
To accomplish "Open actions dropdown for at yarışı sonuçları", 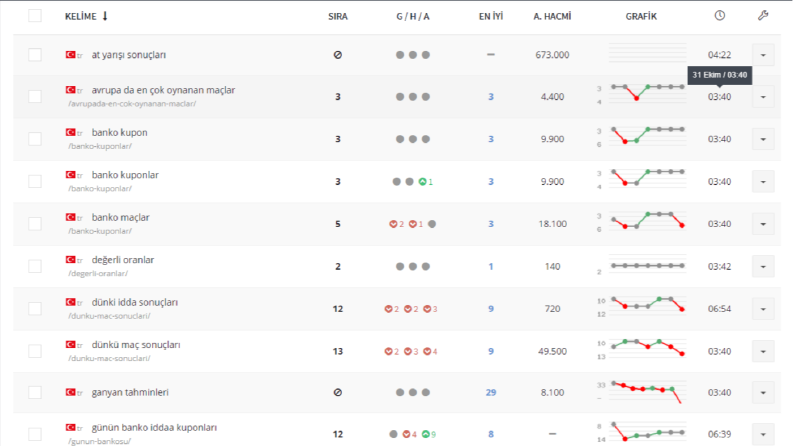I will pos(763,55).
